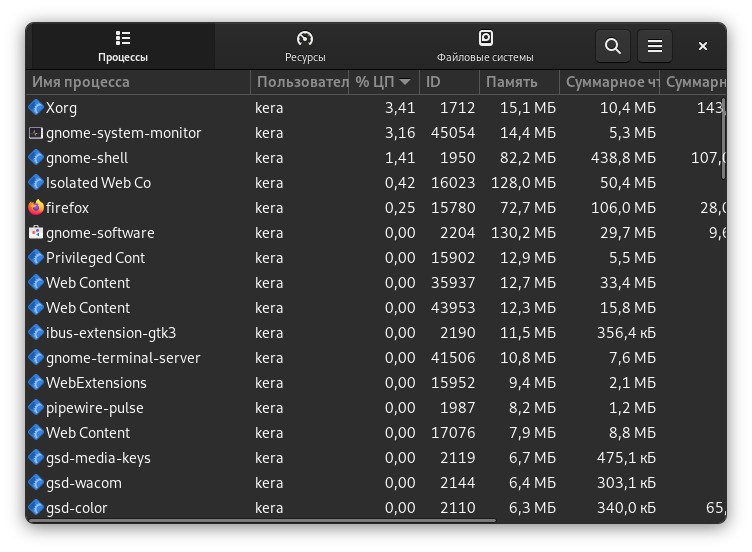The height and width of the screenshot is (552, 752).
Task: Open the Файловые системы tab
Action: point(485,46)
